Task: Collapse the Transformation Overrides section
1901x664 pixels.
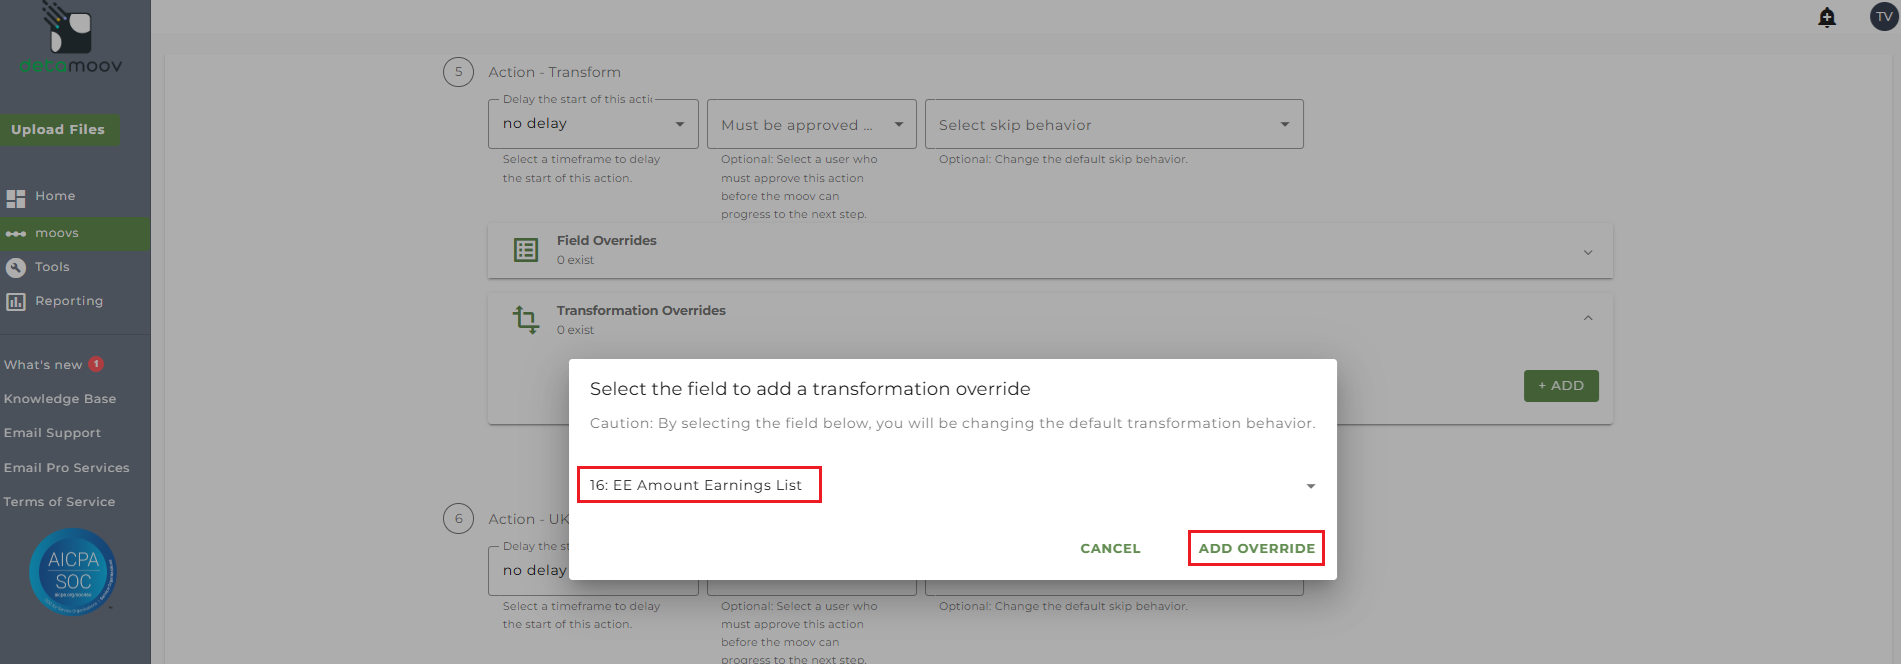Action: (x=1587, y=318)
